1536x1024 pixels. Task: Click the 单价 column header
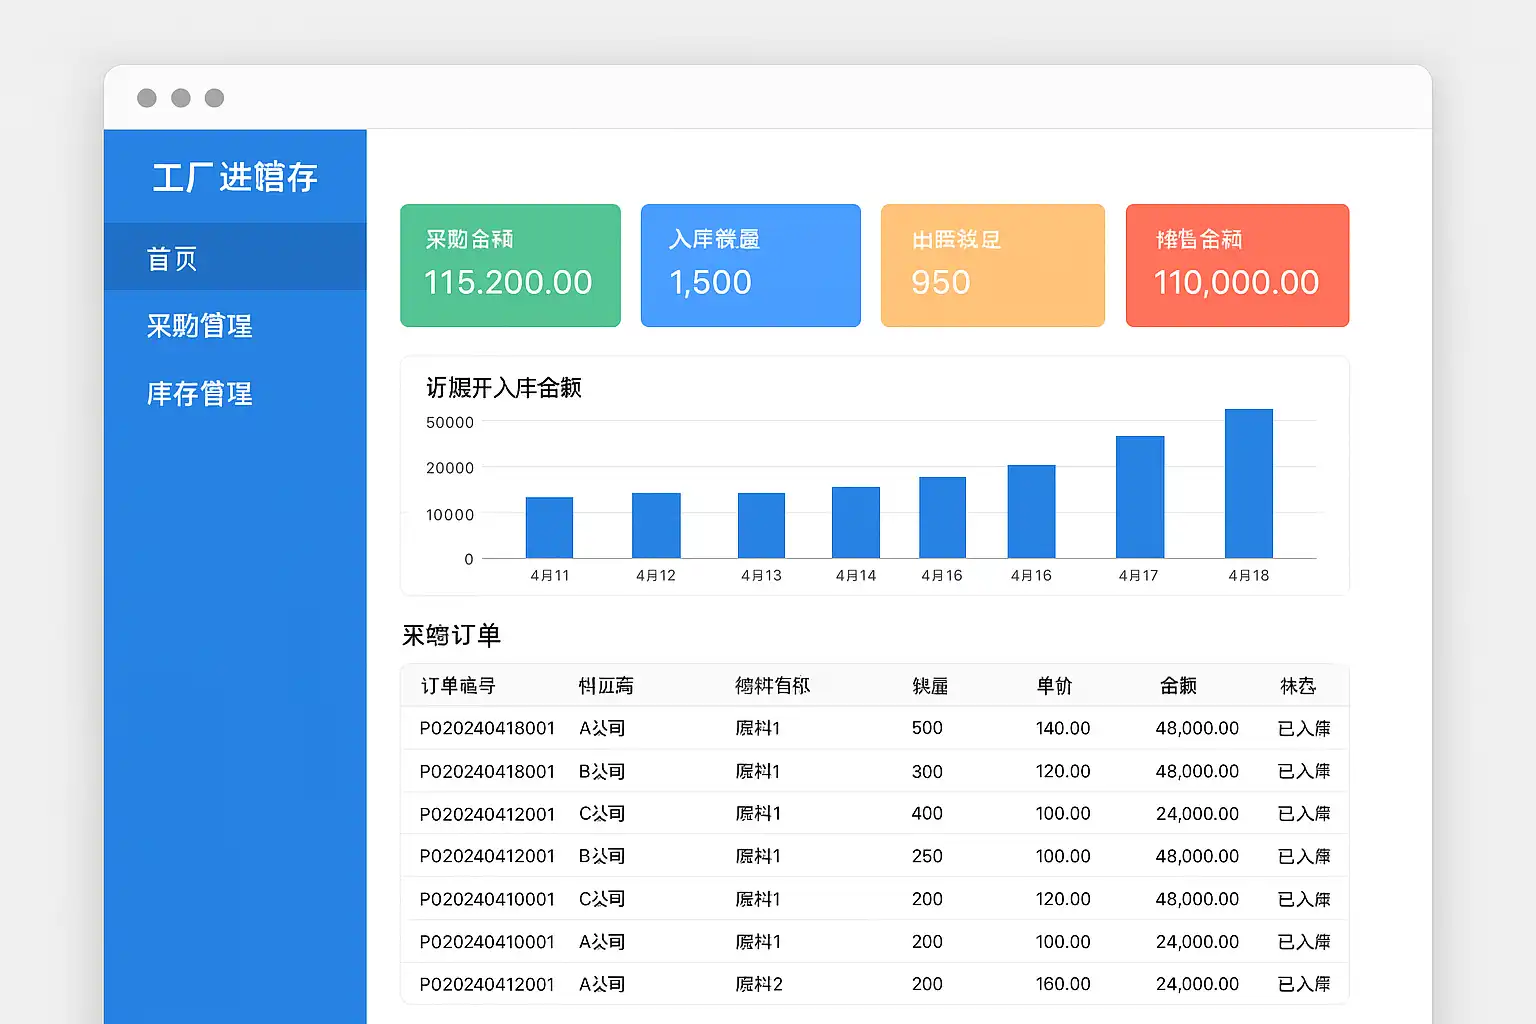pos(1054,686)
